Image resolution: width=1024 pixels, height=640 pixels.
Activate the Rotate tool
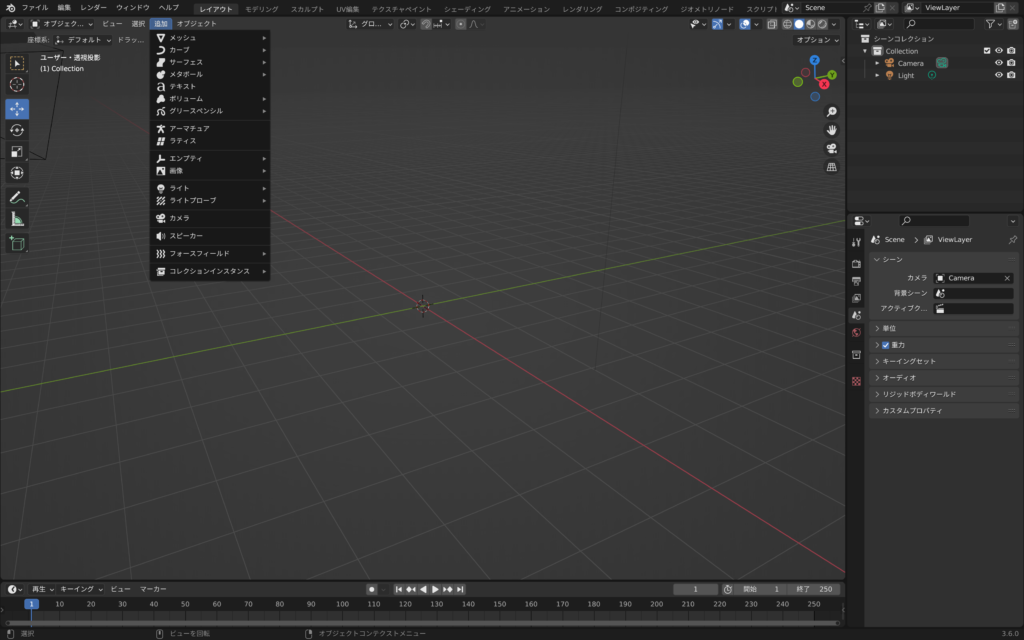point(17,131)
